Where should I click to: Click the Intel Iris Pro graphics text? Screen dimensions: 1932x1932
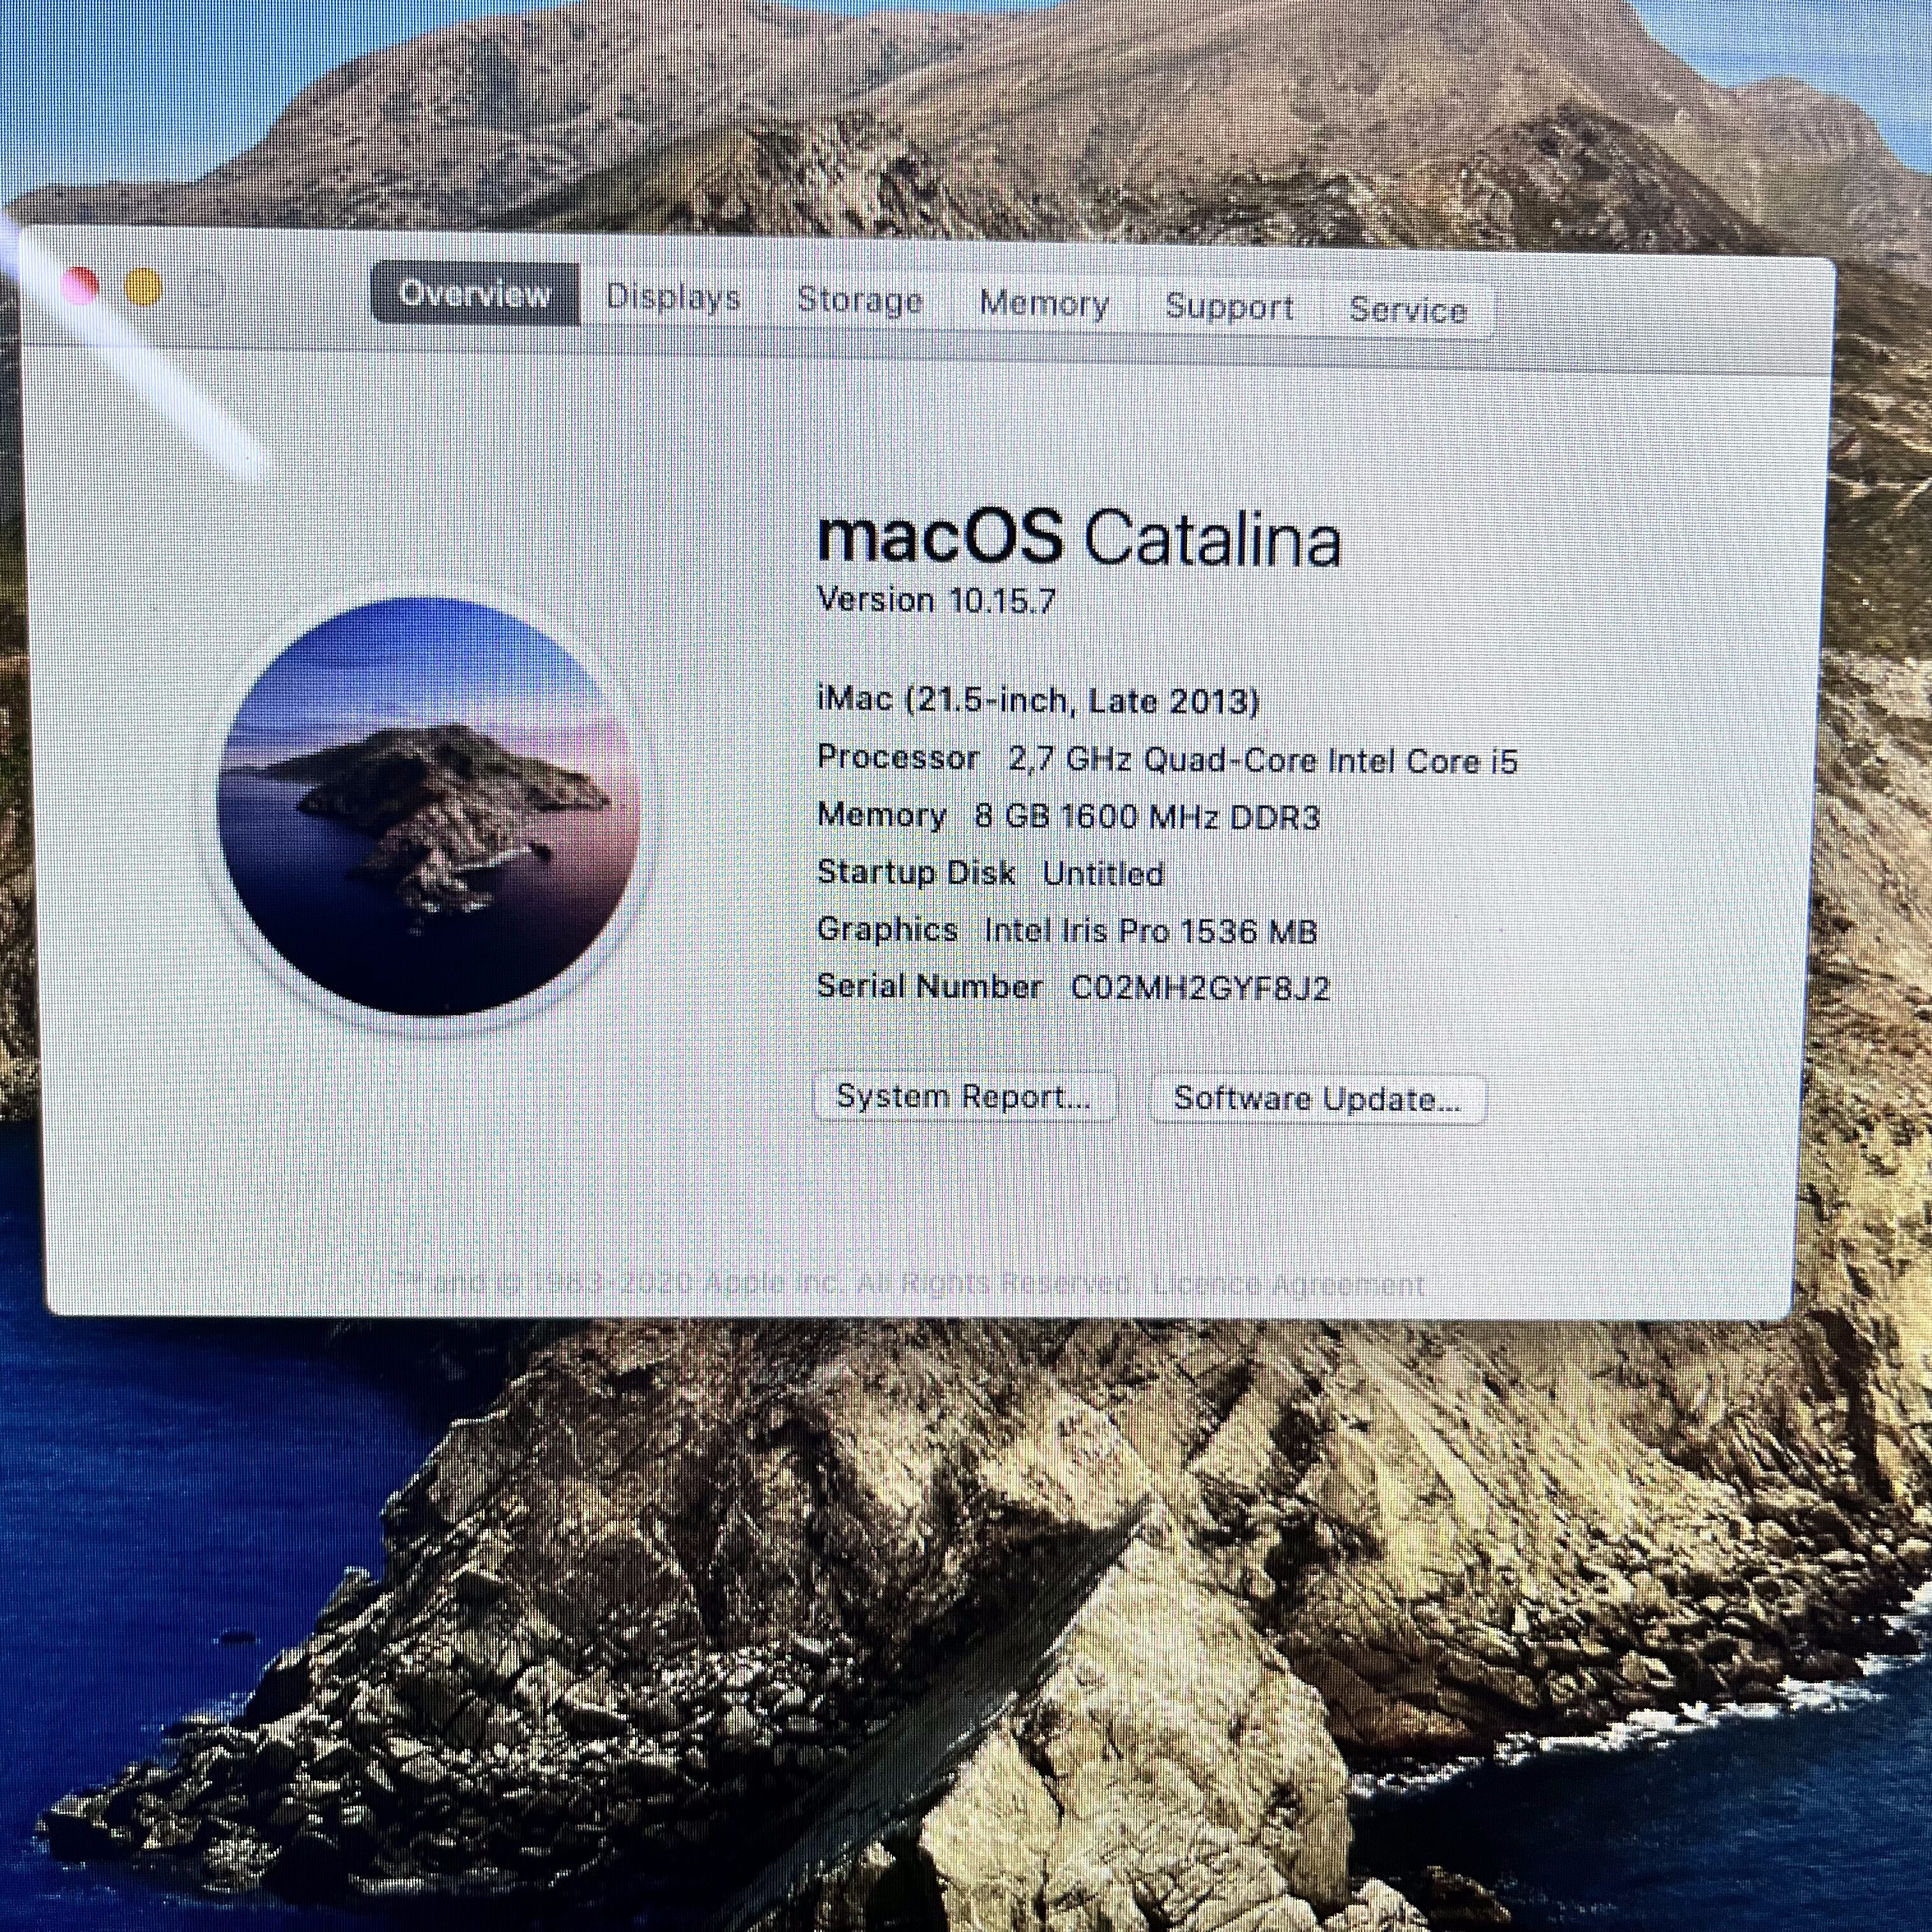[1150, 931]
